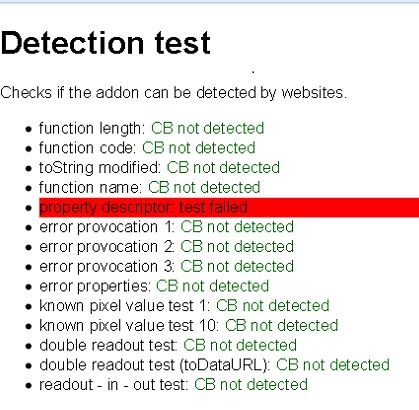The image size is (419, 410).
Task: Select the function length result line
Action: pos(152,128)
